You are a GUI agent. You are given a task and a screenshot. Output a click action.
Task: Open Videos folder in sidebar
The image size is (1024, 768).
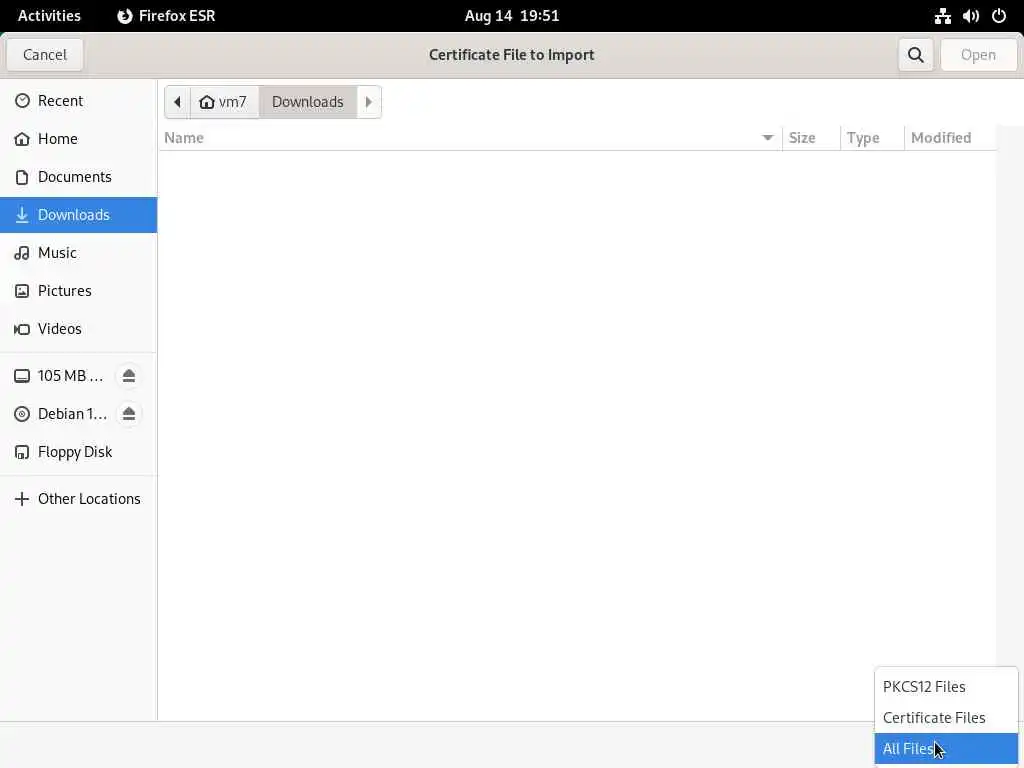78,328
